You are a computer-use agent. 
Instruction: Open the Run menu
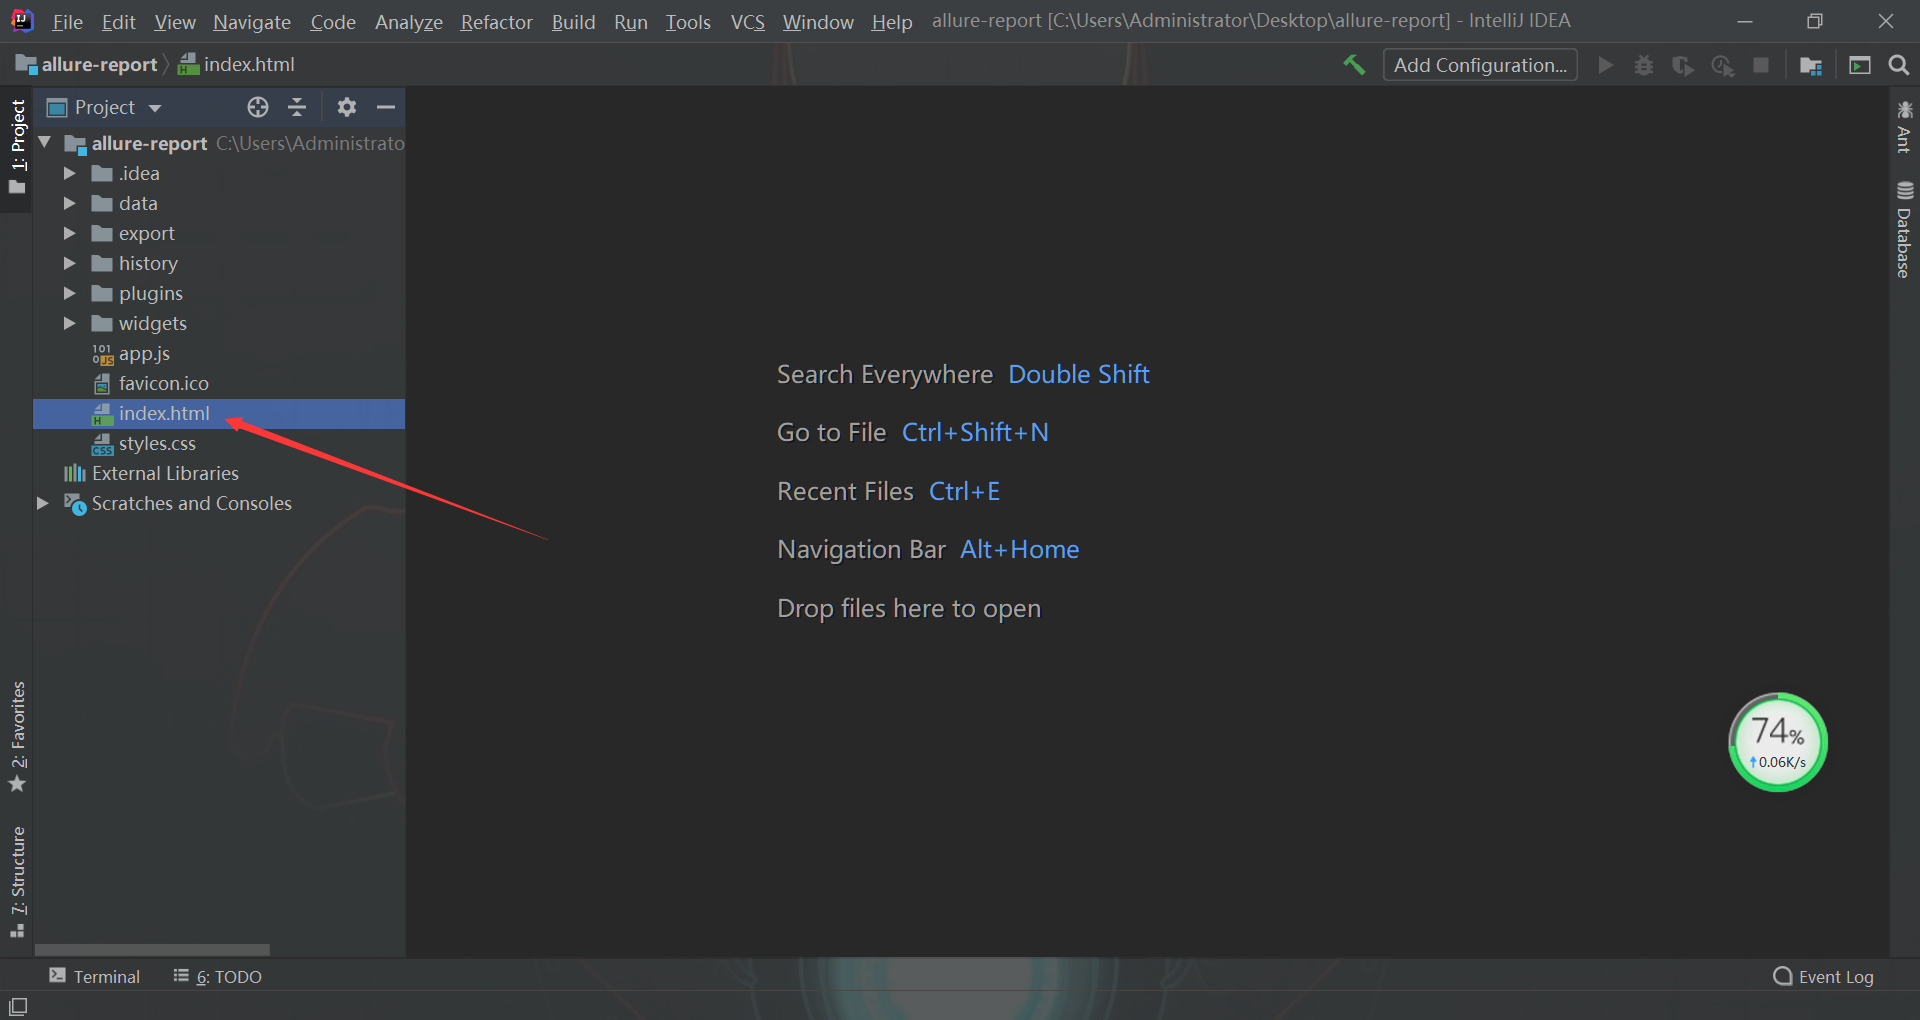[631, 21]
